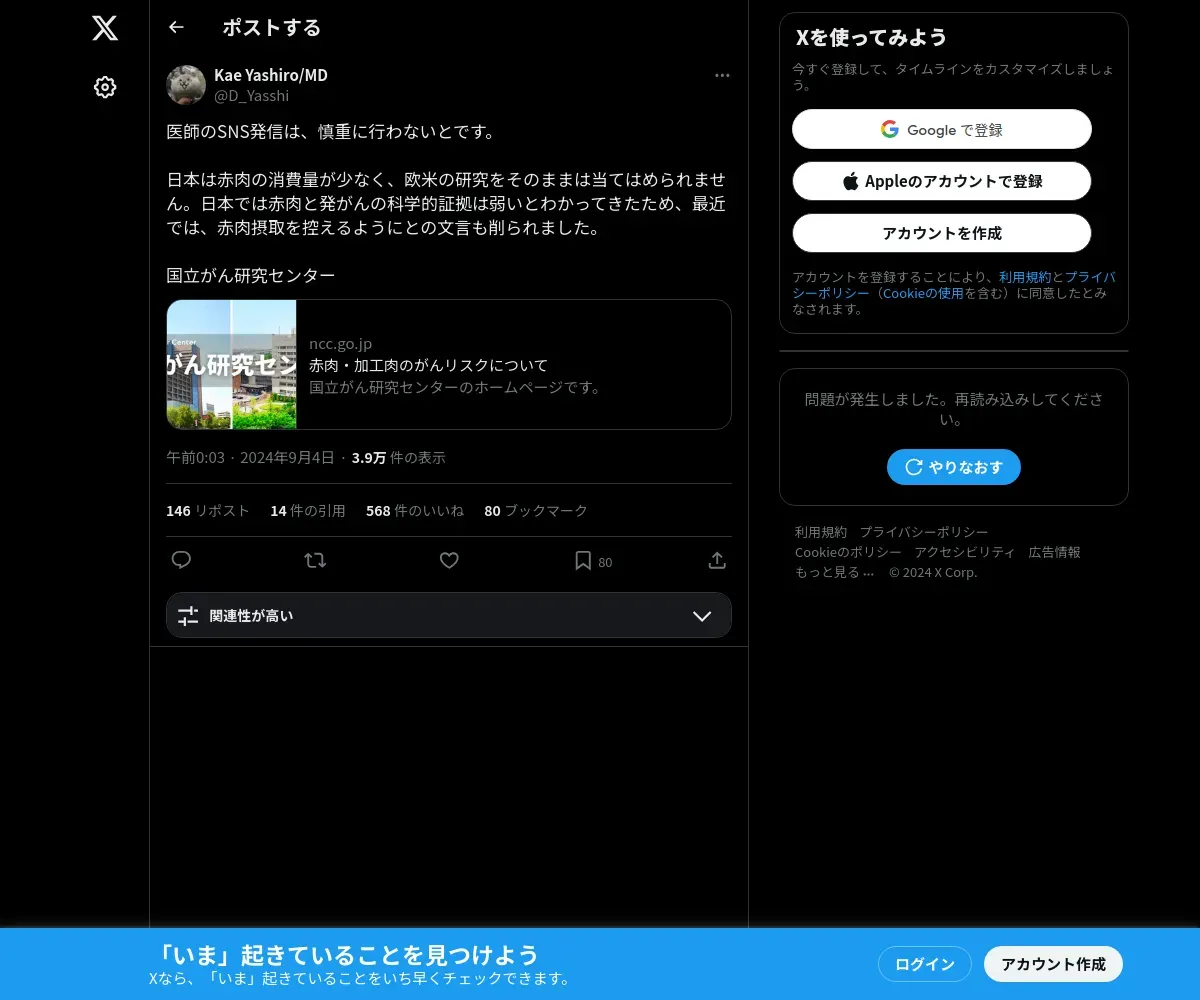Open Cookieの使用 link in signup text
Image resolution: width=1200 pixels, height=1000 pixels.
[923, 293]
